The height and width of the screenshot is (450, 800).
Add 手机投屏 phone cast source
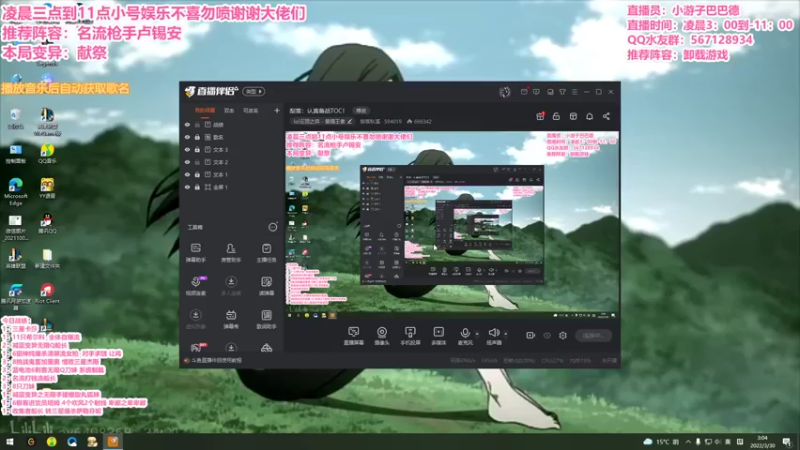[x=410, y=336]
